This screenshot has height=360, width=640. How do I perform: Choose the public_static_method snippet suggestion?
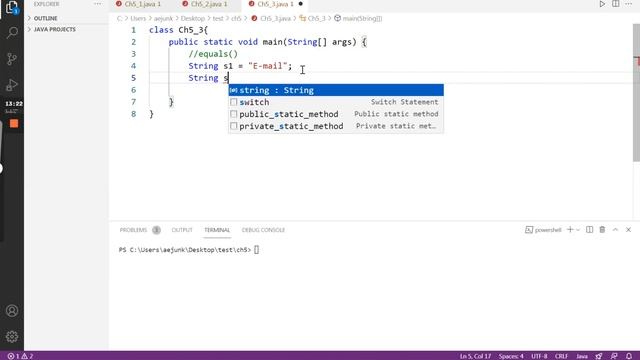tap(336, 114)
